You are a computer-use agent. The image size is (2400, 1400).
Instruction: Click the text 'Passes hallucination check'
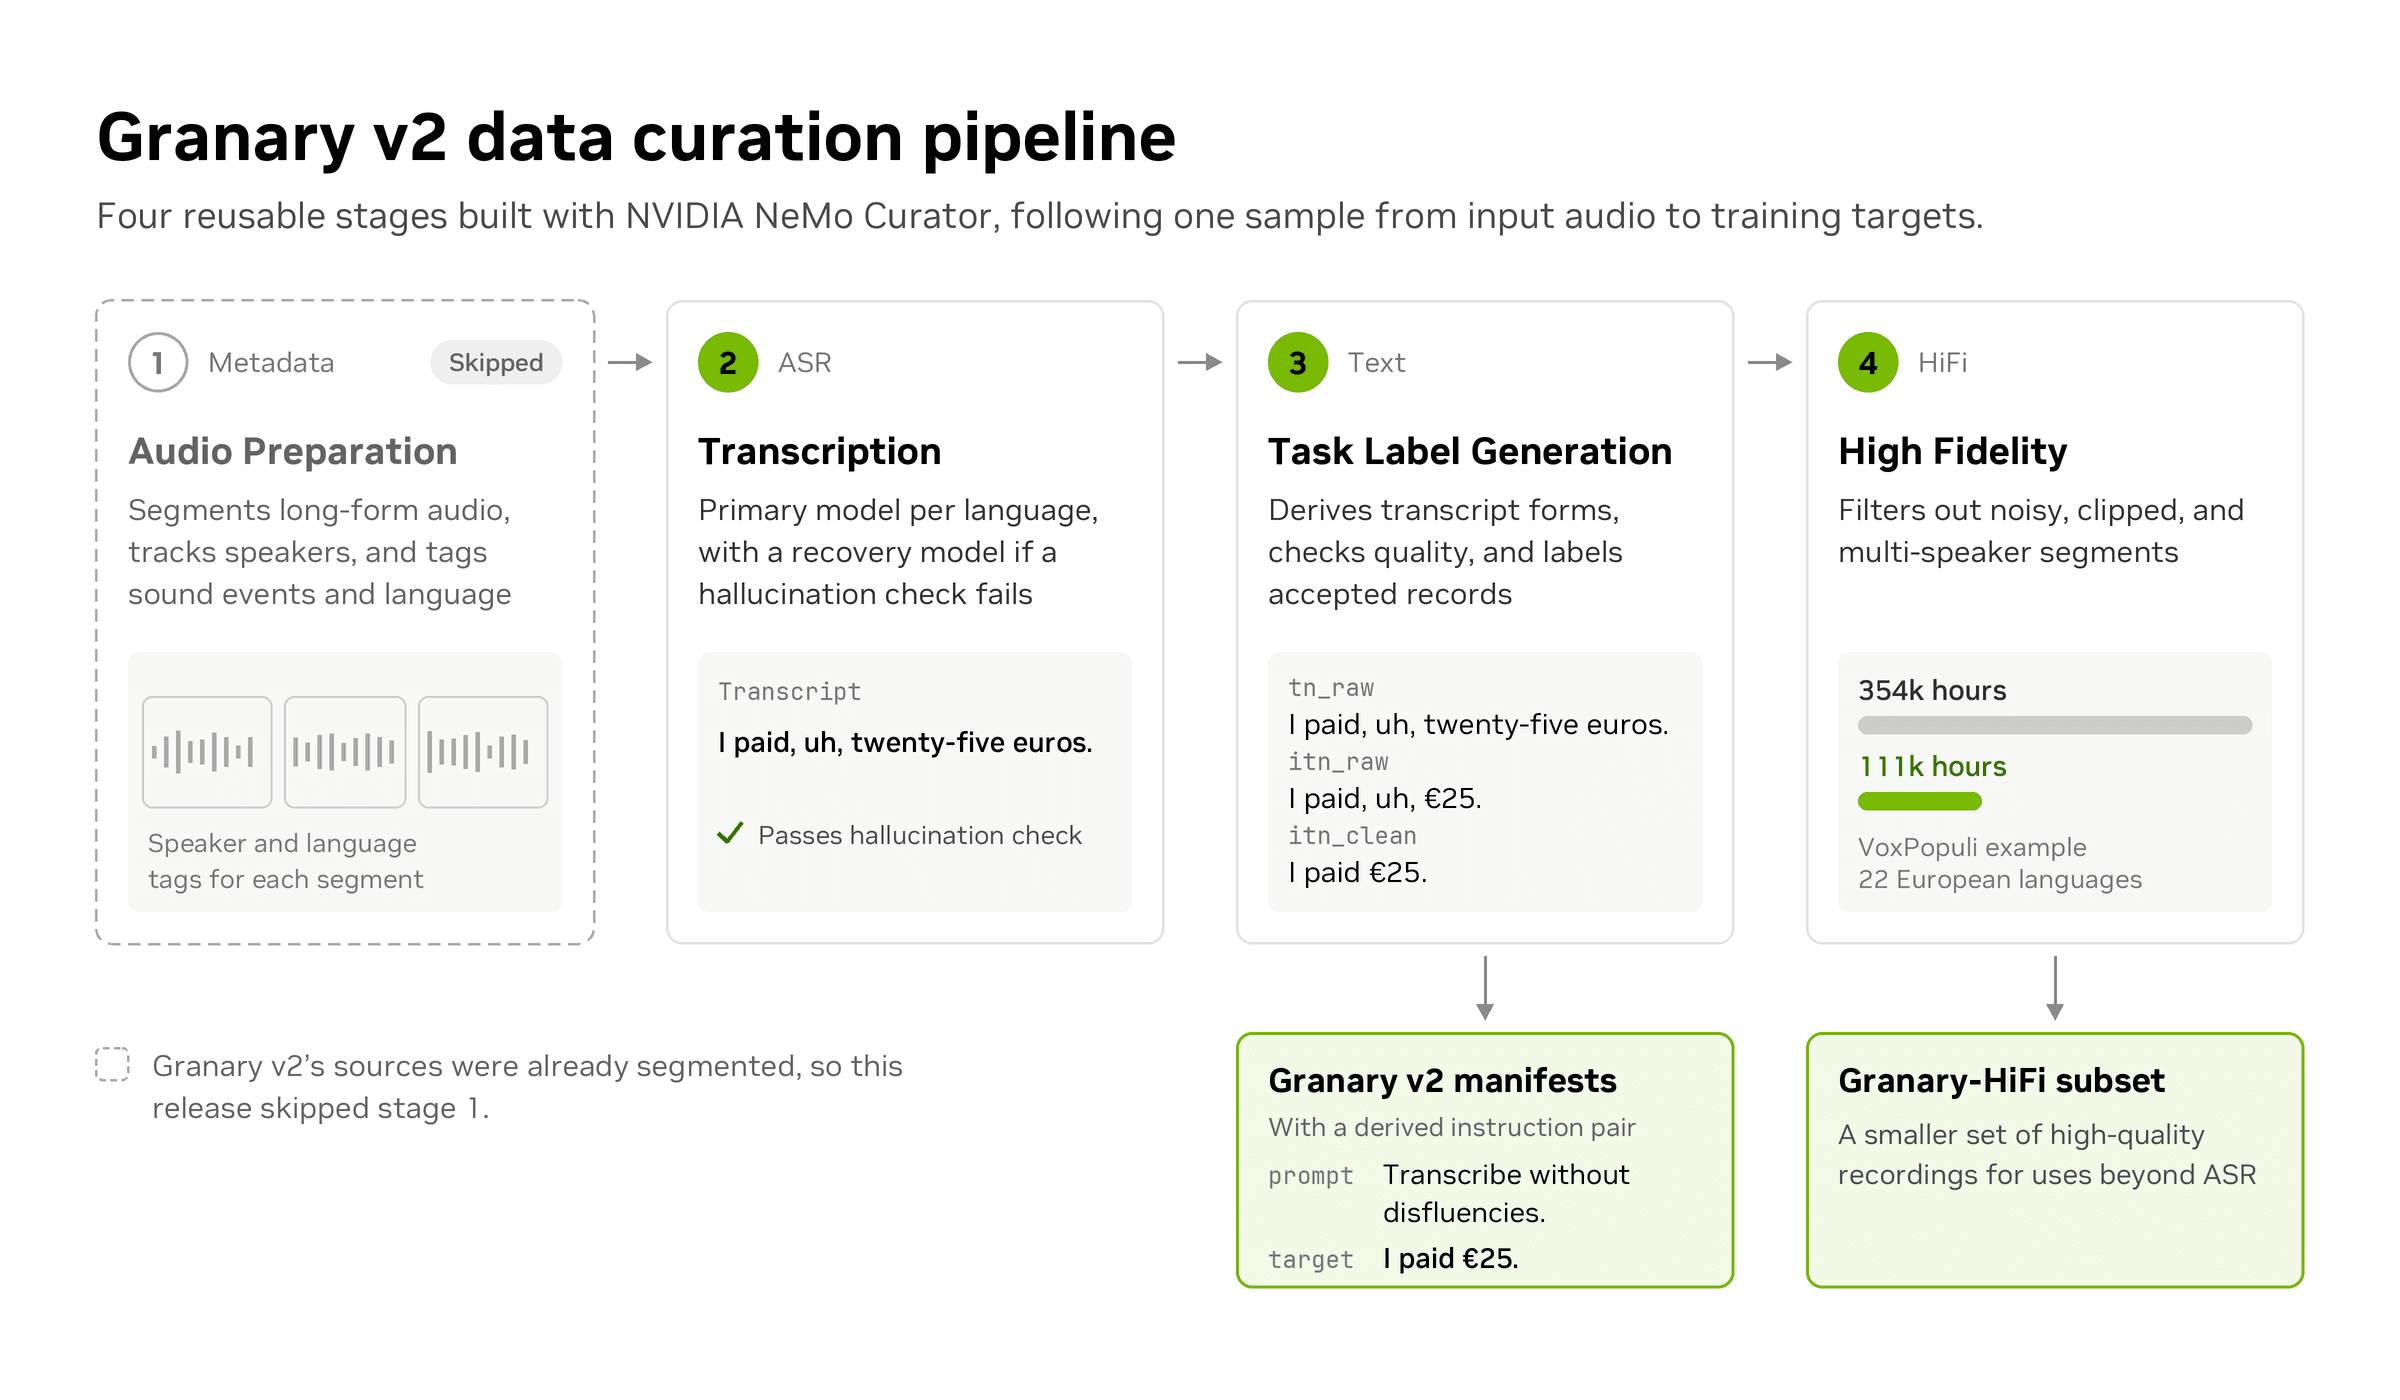pyautogui.click(x=920, y=835)
